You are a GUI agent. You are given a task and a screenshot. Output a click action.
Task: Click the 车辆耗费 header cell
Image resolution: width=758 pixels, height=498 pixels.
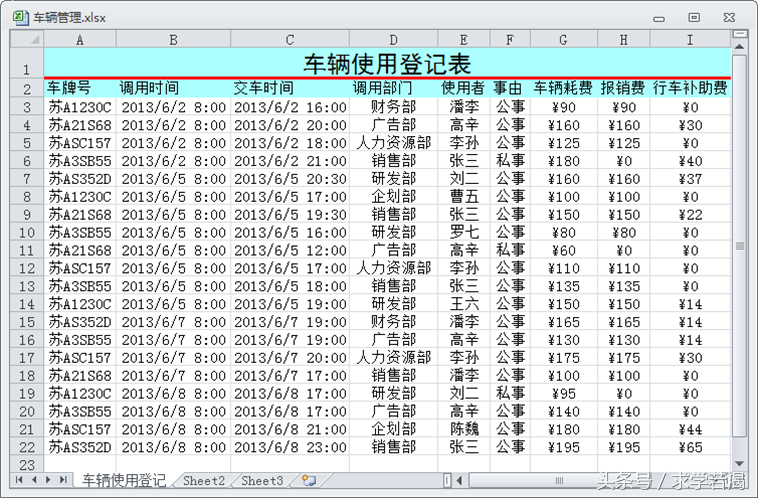[x=564, y=88]
